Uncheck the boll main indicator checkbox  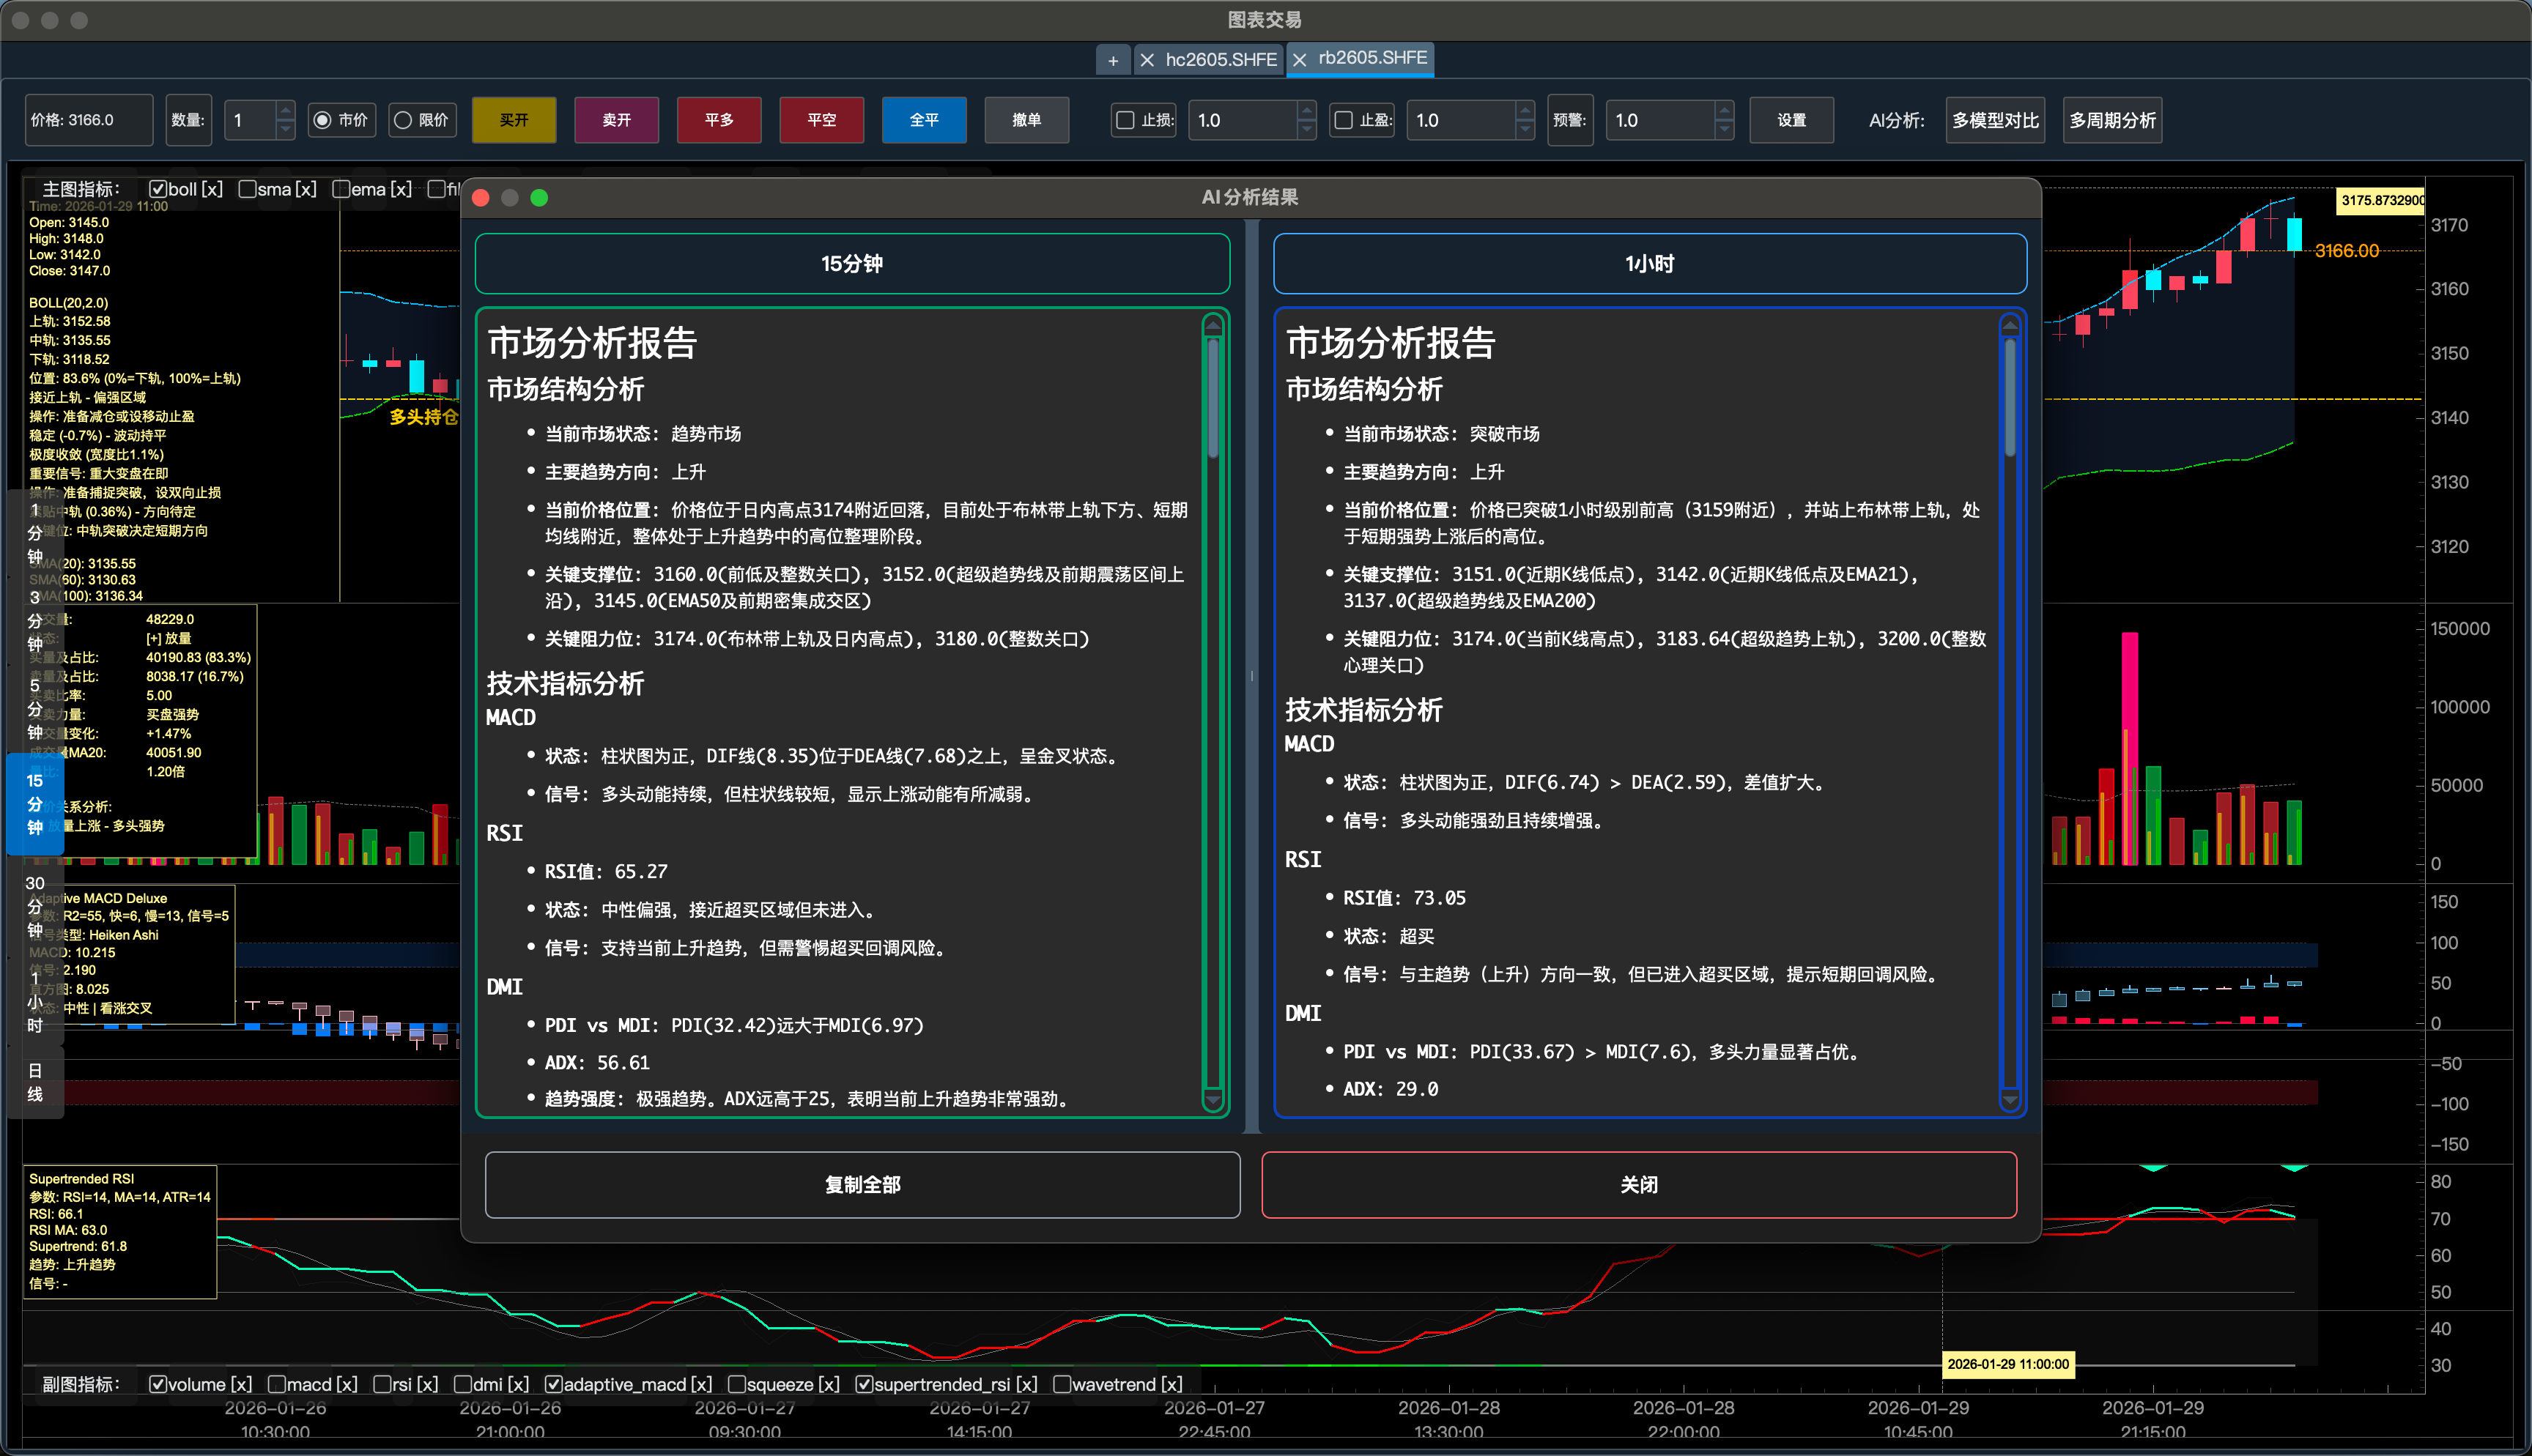click(157, 189)
